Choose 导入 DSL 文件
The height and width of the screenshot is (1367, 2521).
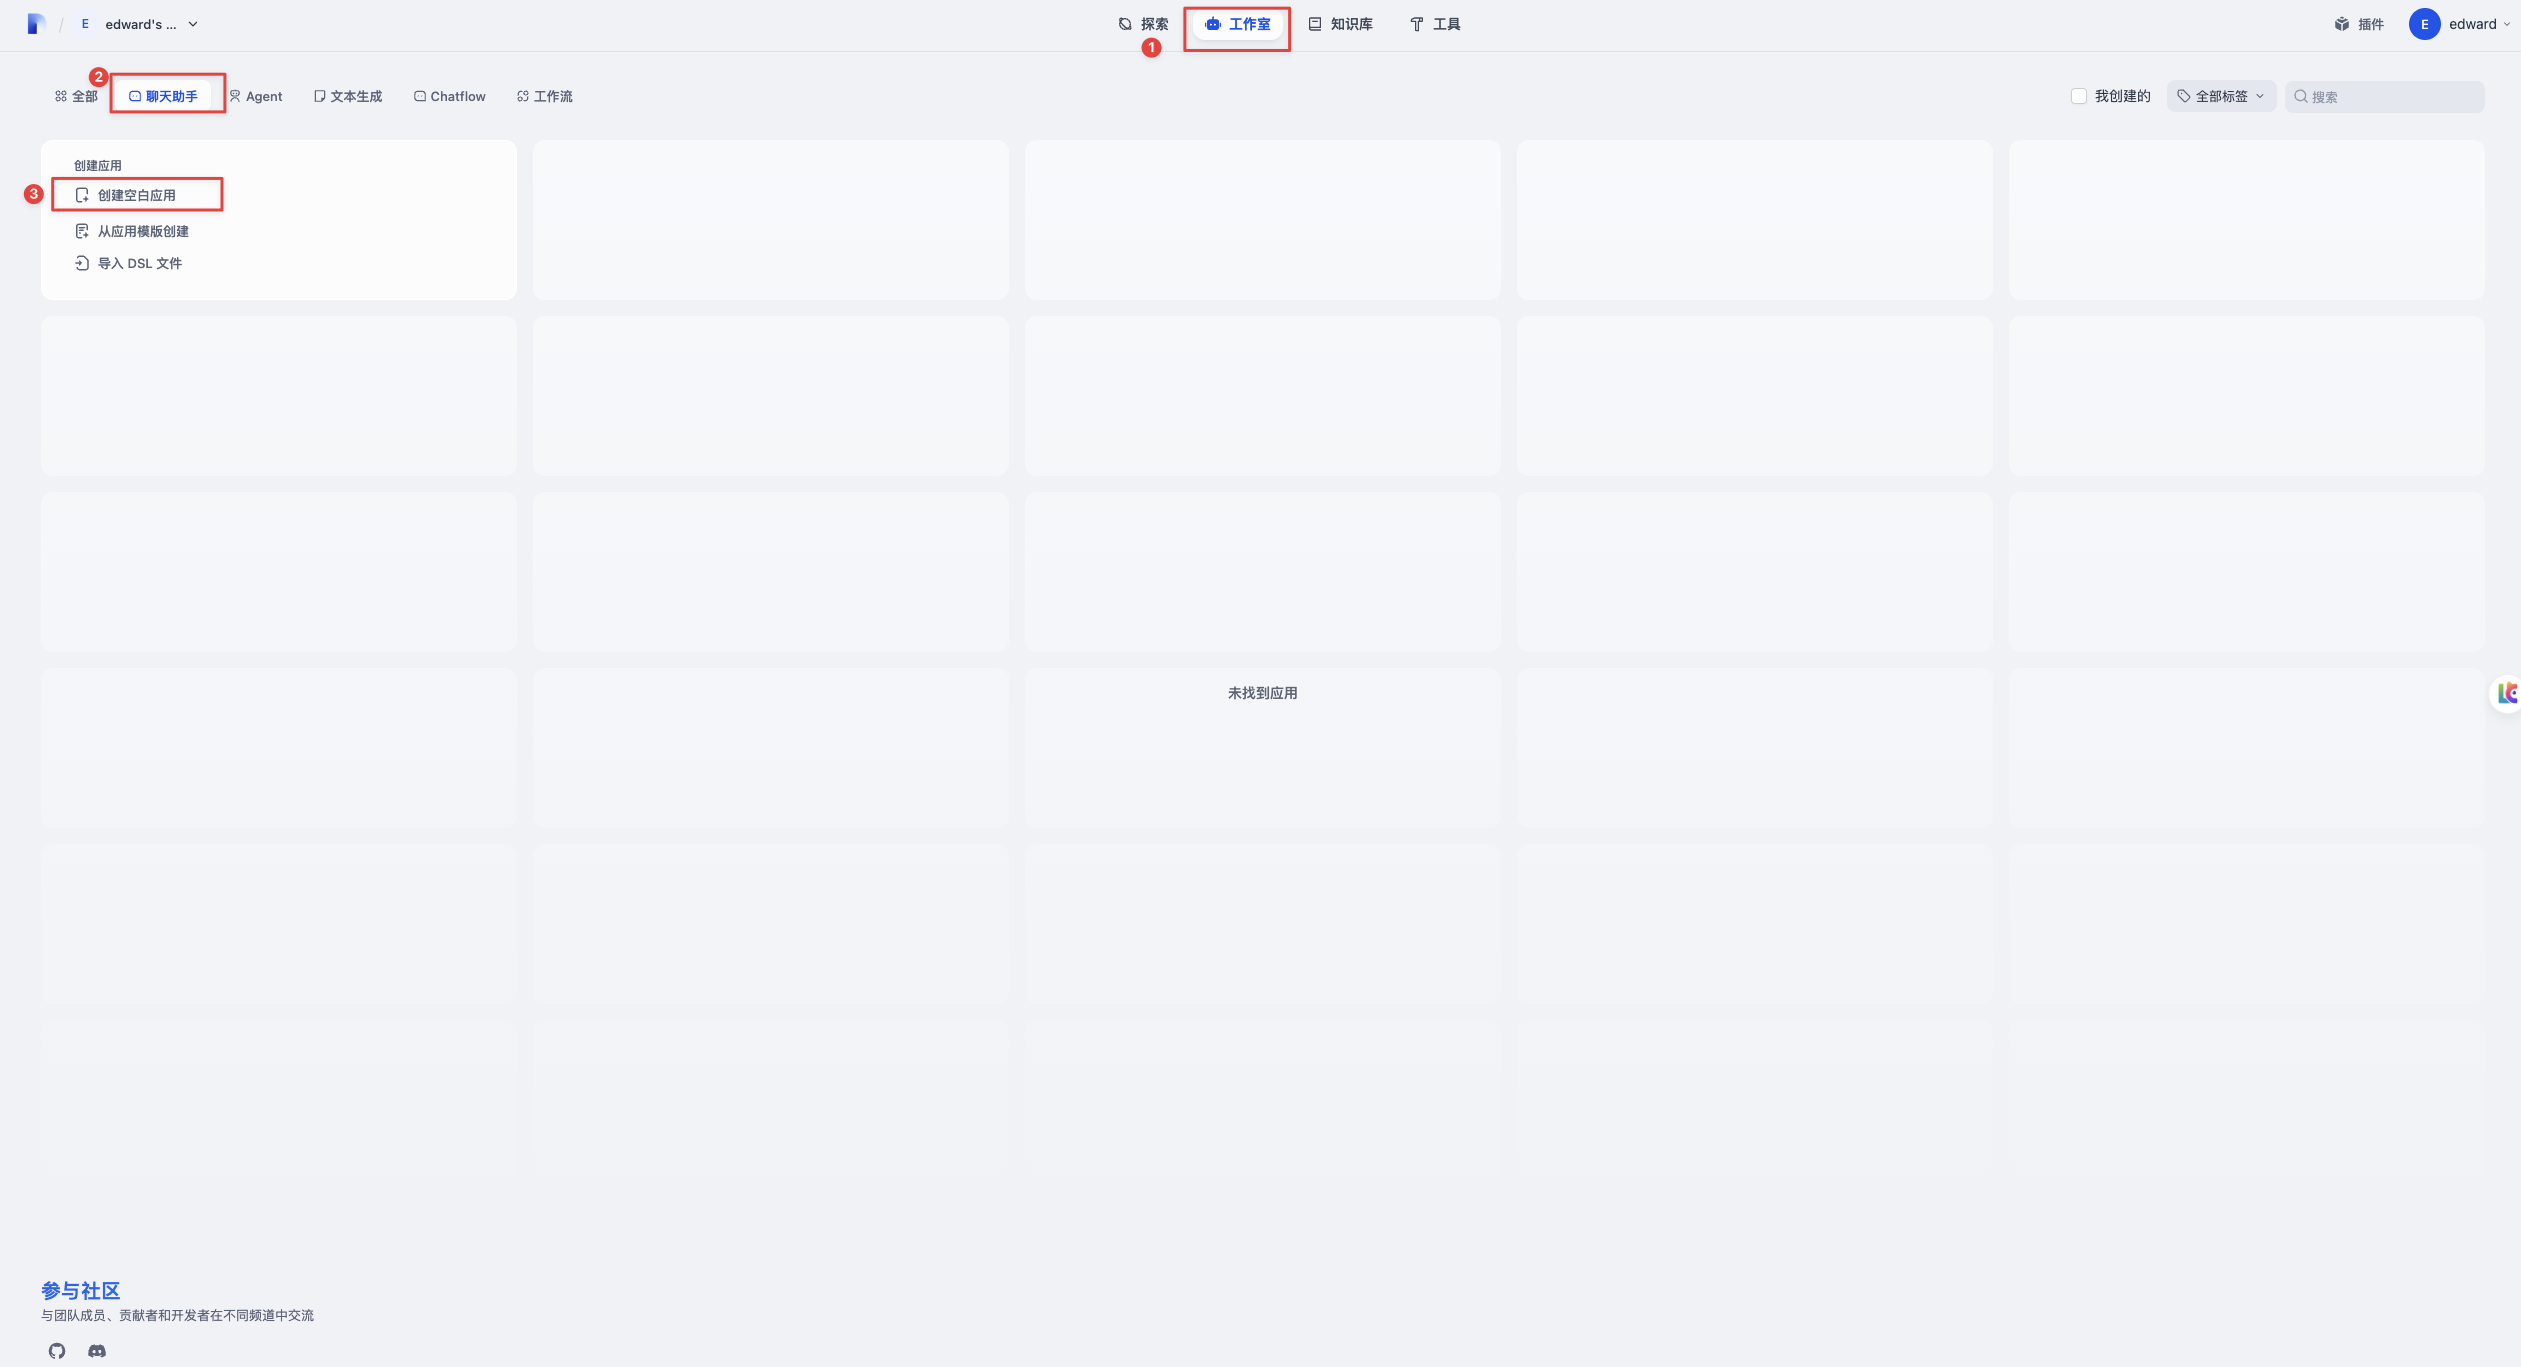[x=129, y=263]
